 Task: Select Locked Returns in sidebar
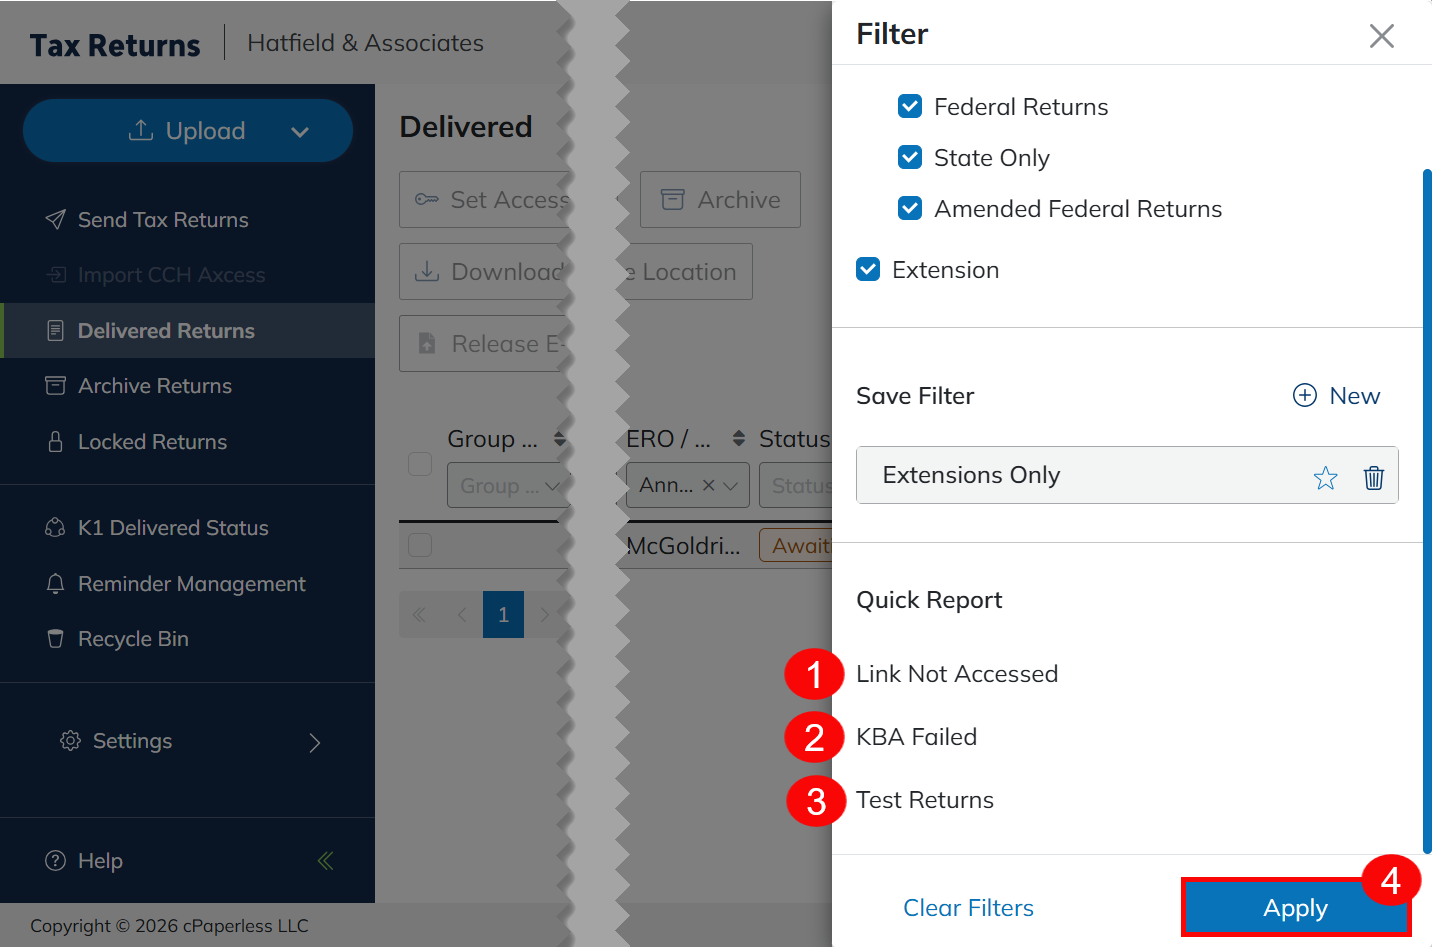[x=152, y=442]
